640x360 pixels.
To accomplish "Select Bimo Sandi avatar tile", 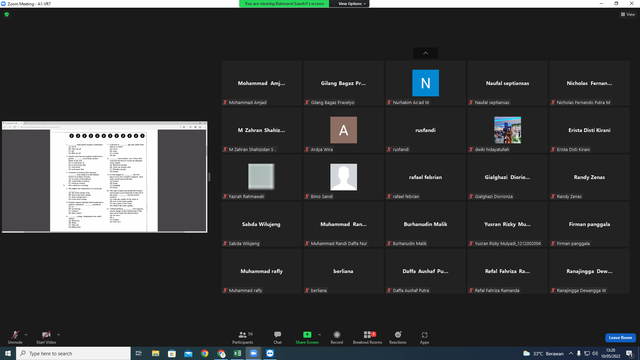I will pos(343,177).
